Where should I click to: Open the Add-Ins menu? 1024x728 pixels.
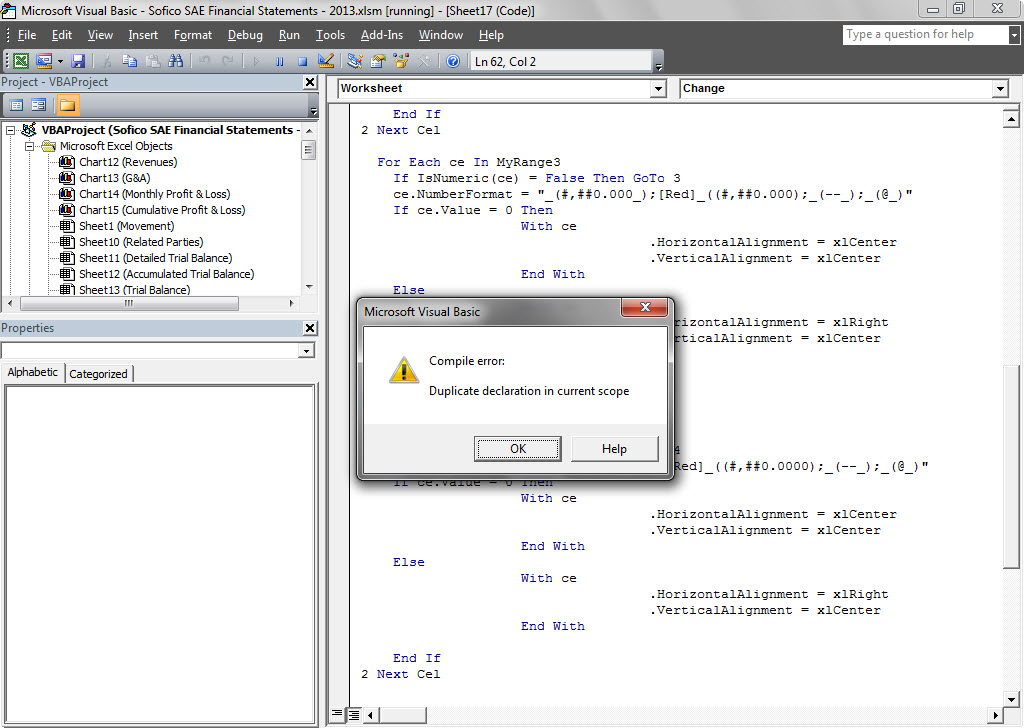point(382,35)
